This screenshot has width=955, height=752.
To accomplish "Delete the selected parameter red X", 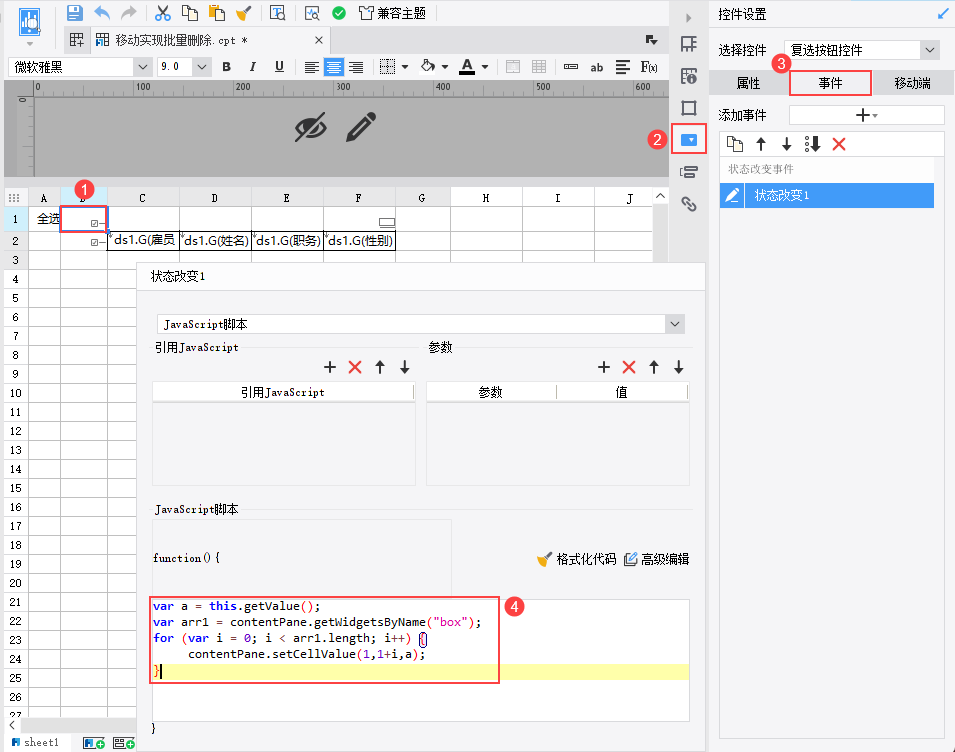I will pyautogui.click(x=629, y=367).
